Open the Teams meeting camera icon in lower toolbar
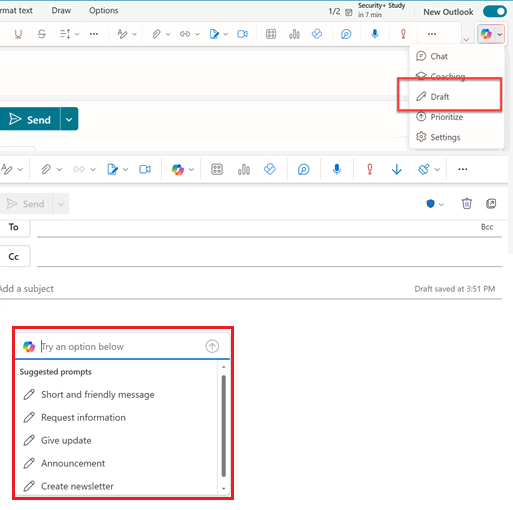The width and height of the screenshot is (513, 510). (x=145, y=169)
